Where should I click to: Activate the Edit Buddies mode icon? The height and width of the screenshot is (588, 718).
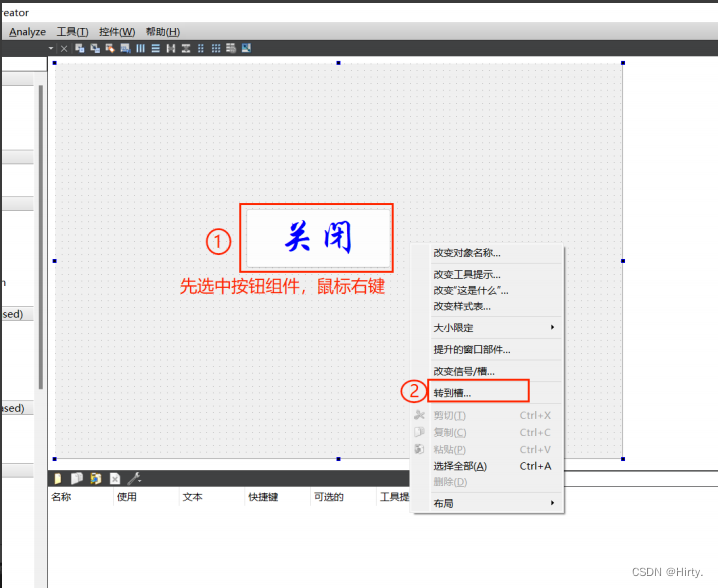click(110, 48)
